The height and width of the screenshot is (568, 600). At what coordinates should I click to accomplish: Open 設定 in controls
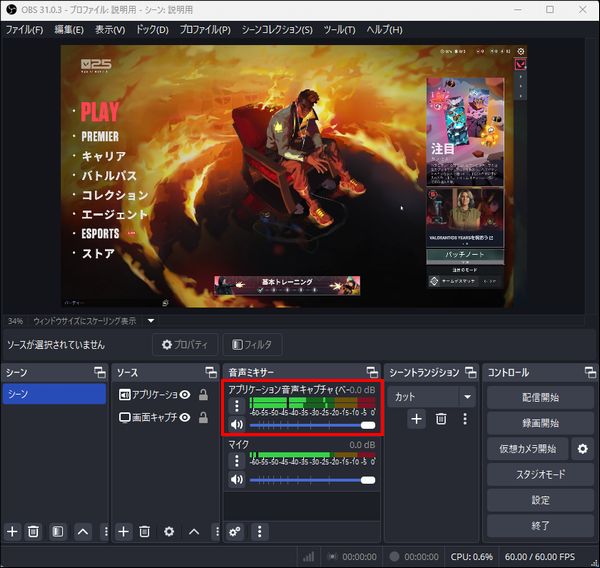pyautogui.click(x=540, y=500)
